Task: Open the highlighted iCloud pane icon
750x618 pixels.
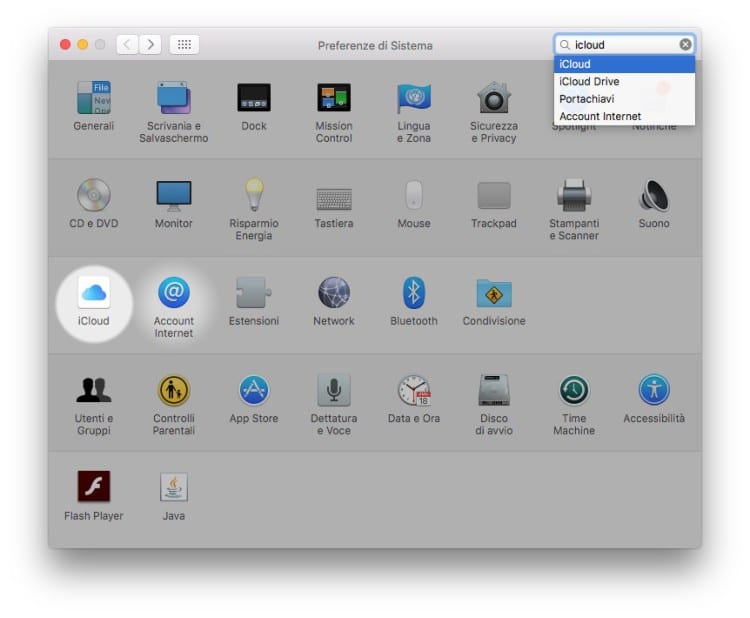Action: click(94, 293)
